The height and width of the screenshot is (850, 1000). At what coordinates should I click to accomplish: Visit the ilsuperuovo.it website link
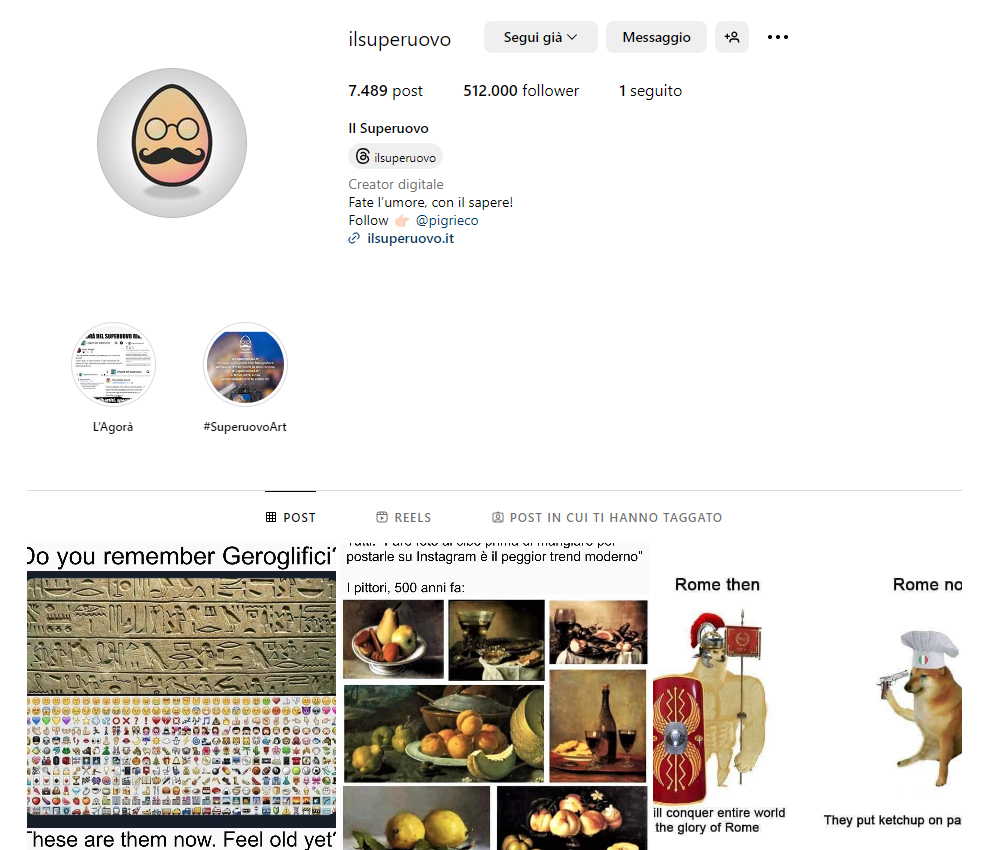click(410, 238)
